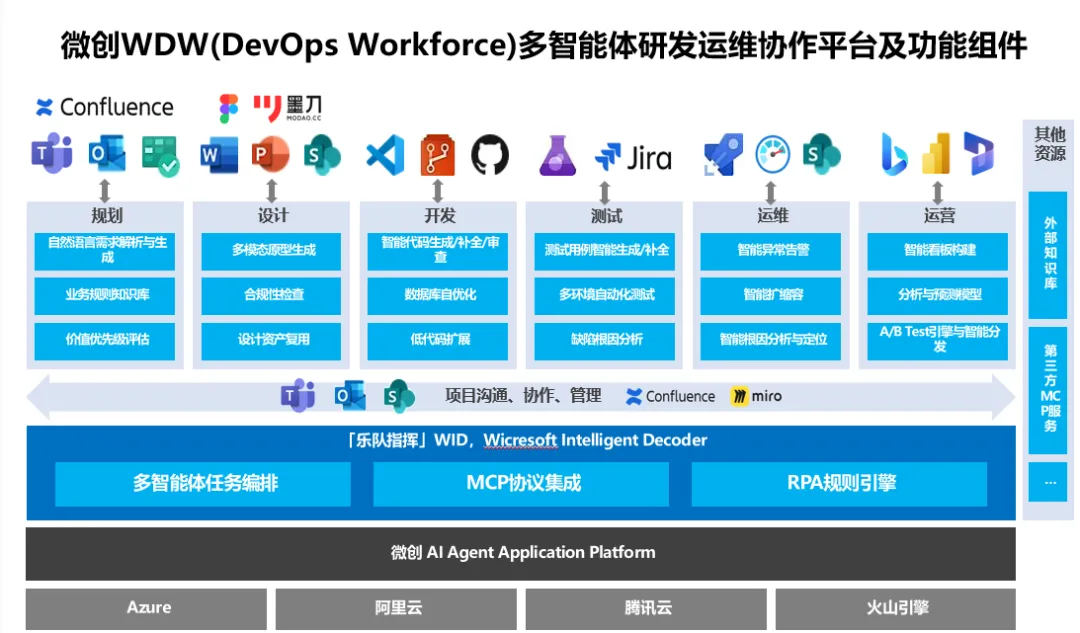Click the GitHub octocat icon

point(490,154)
